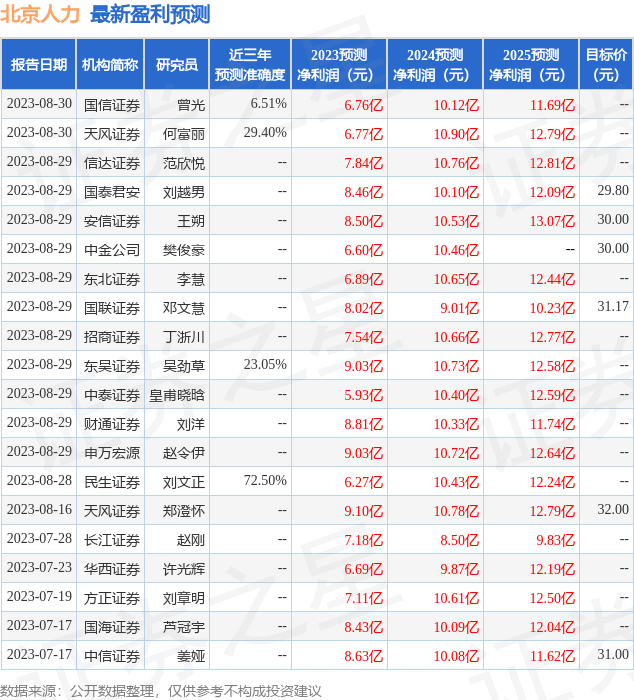Click the 国海证券 institution cell

(x=112, y=628)
